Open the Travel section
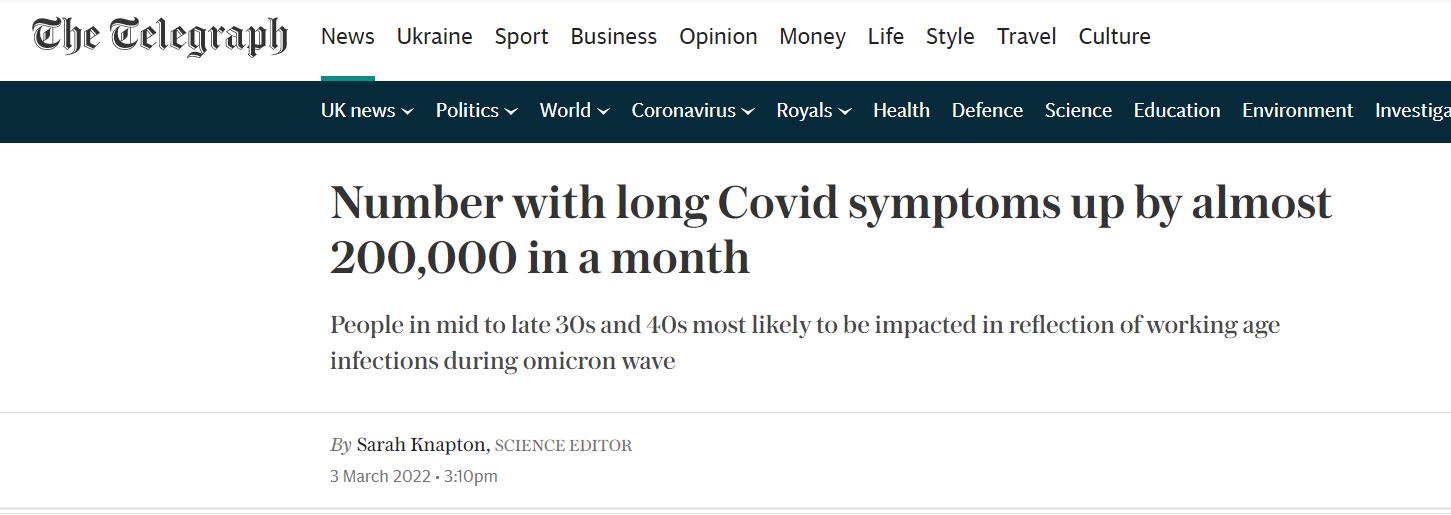1451x515 pixels. 1026,37
